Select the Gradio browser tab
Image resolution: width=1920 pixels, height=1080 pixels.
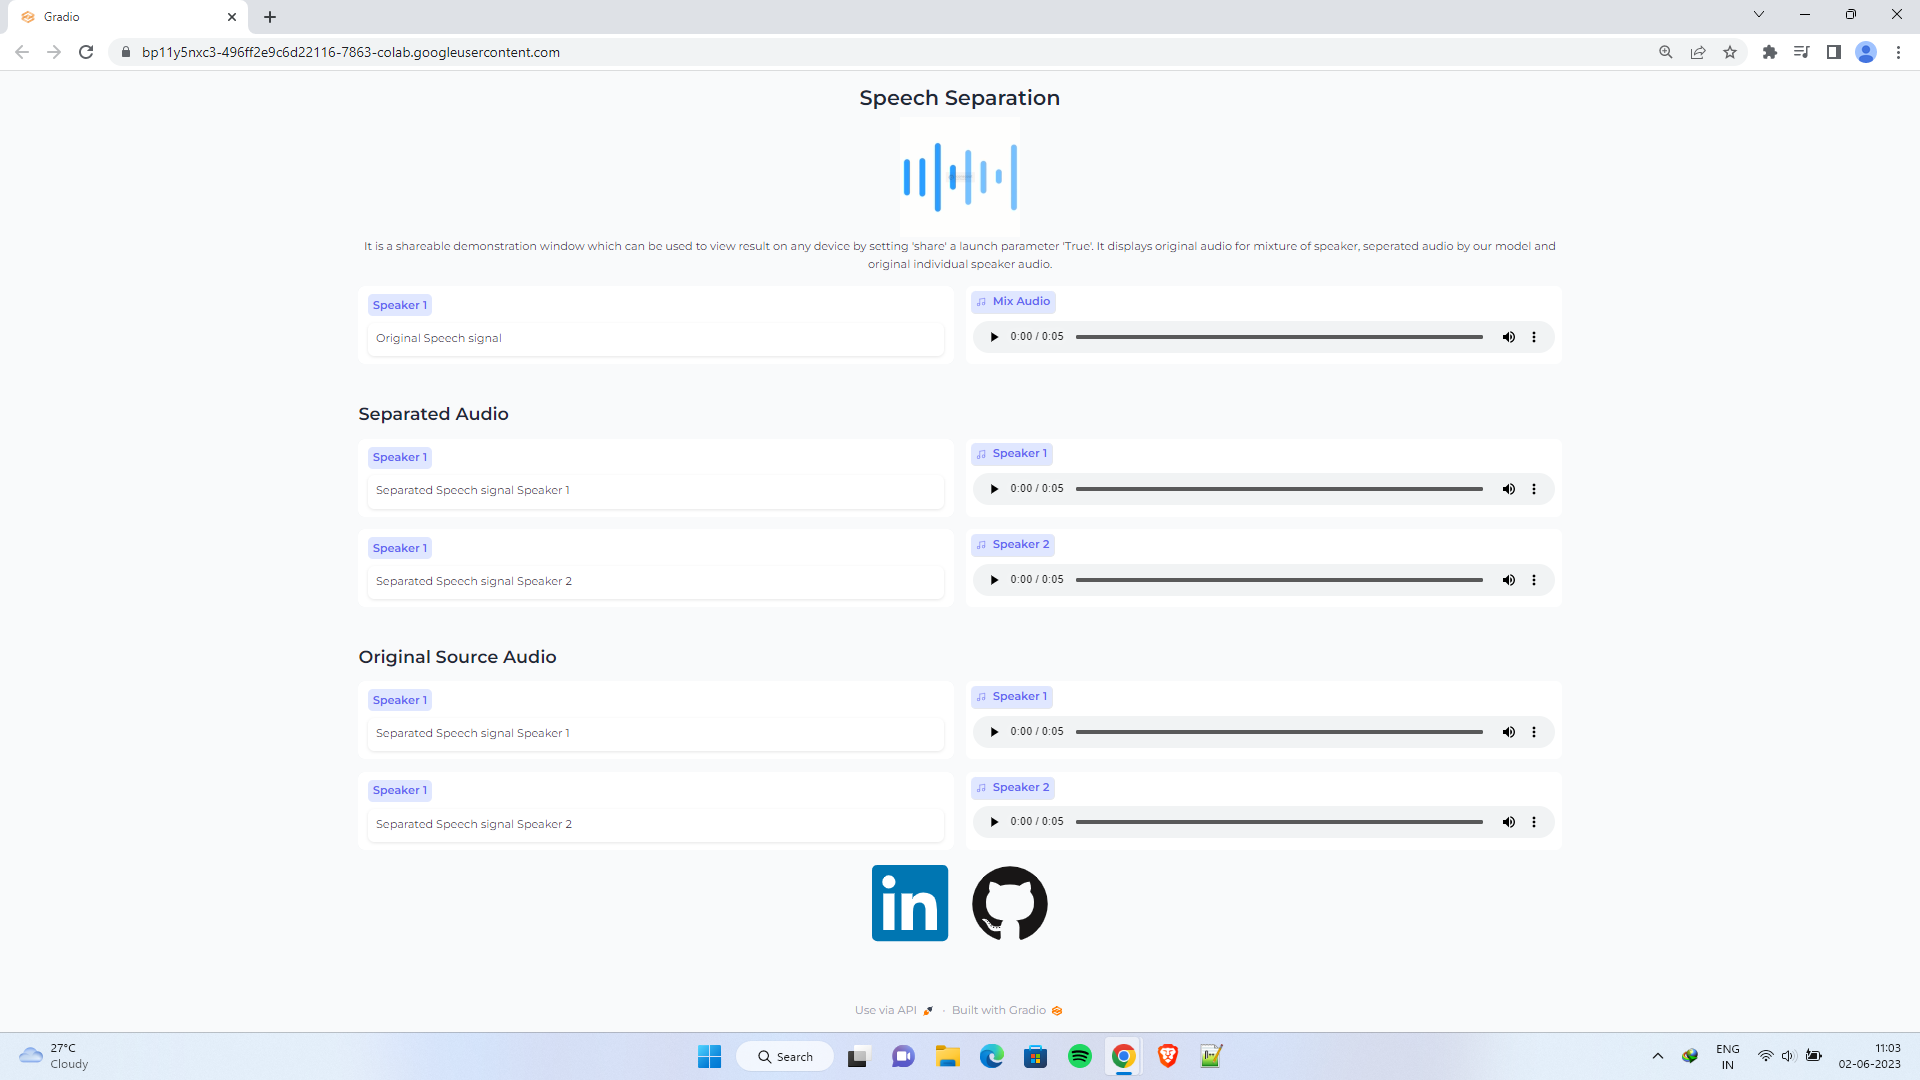(120, 17)
